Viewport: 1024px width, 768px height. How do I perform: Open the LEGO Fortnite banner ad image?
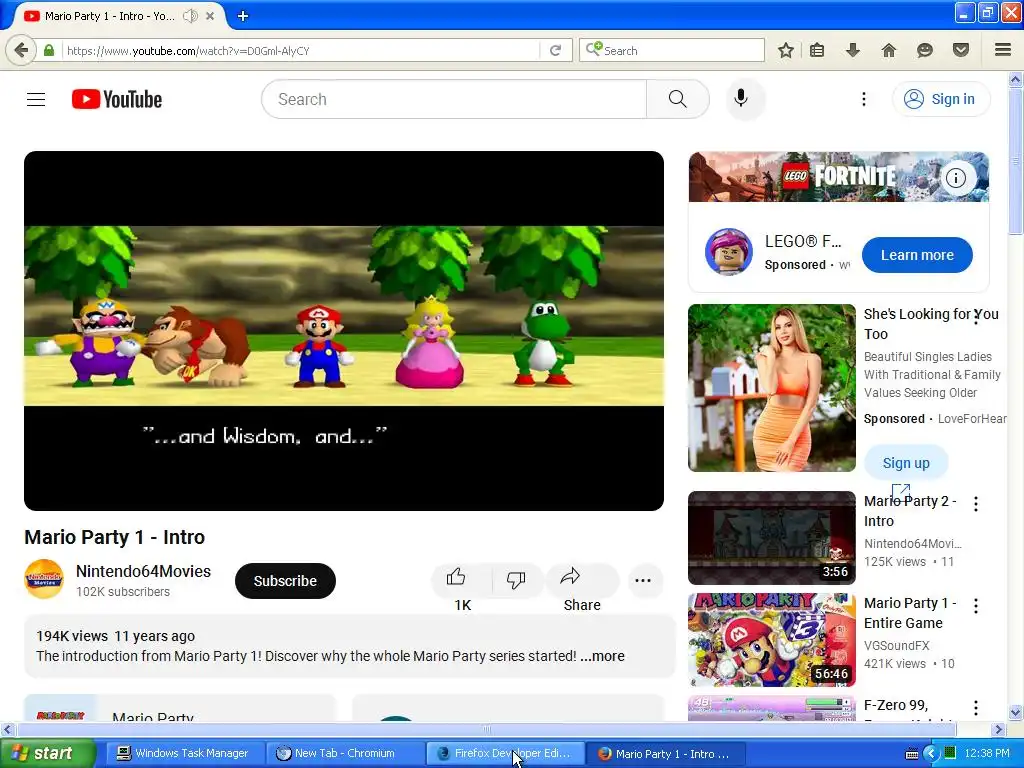839,177
